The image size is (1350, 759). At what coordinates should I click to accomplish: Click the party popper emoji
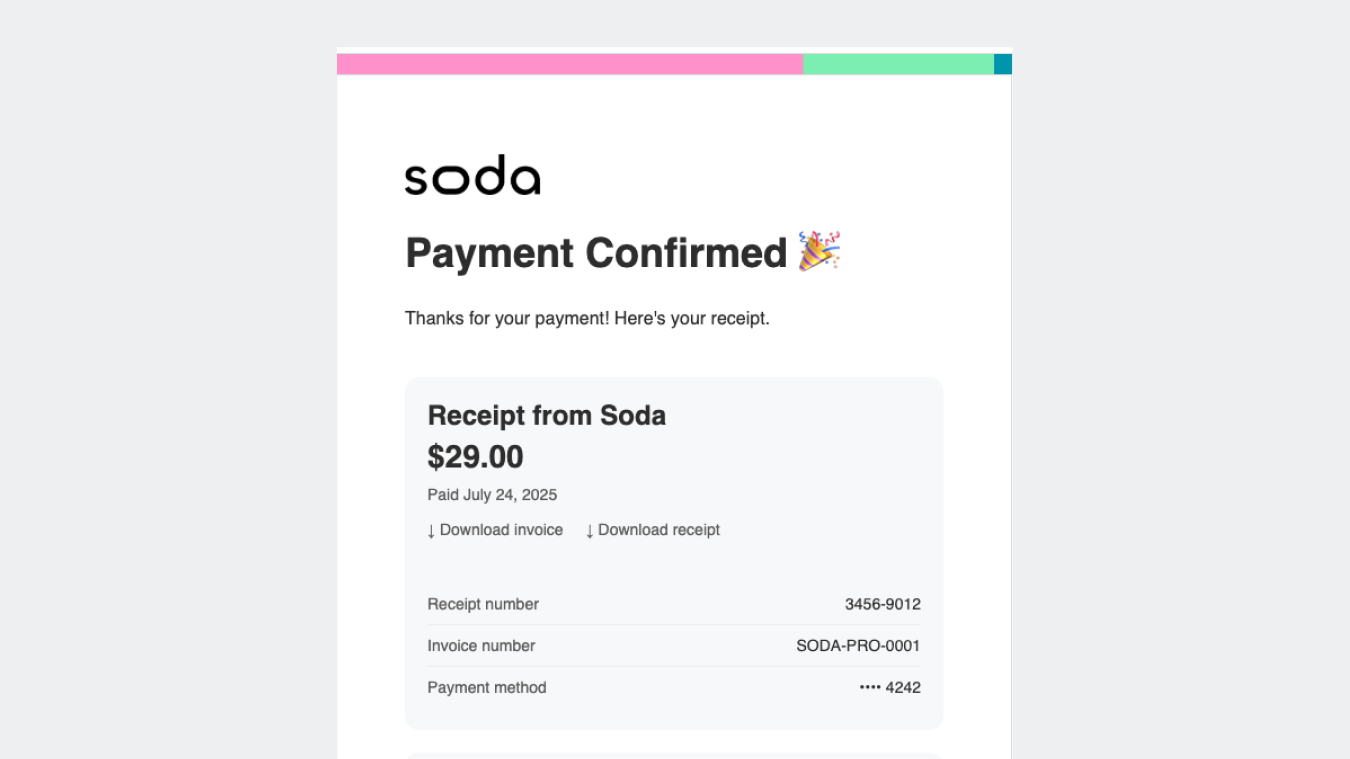[822, 252]
